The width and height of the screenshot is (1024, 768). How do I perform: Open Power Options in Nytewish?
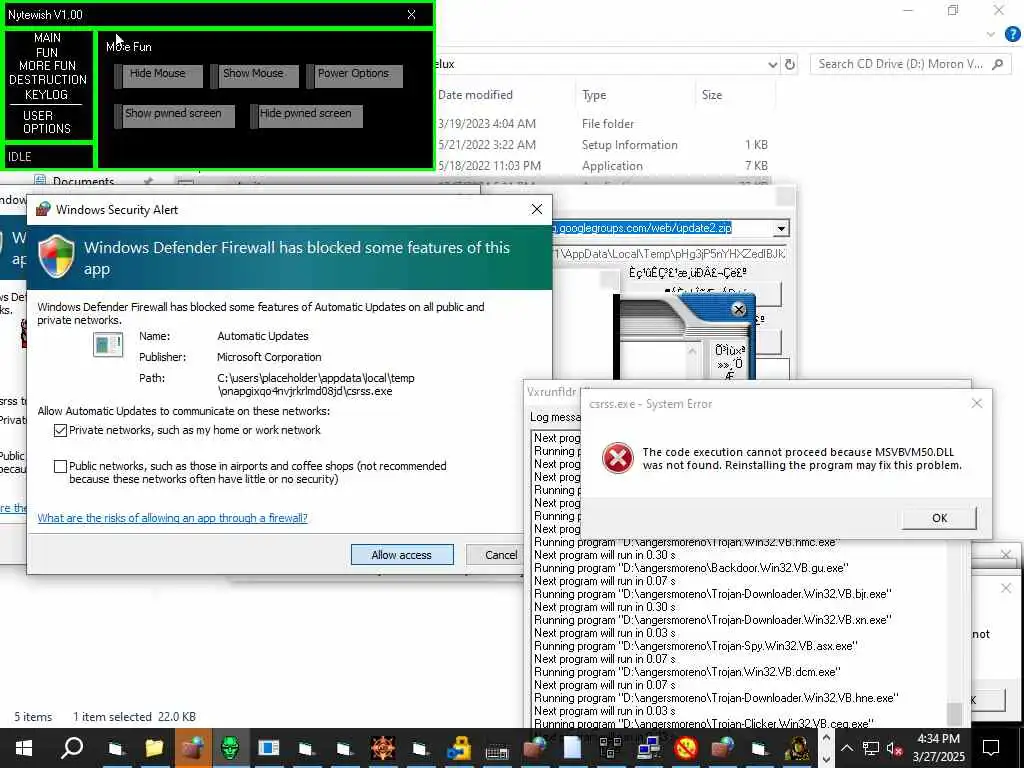tap(355, 76)
